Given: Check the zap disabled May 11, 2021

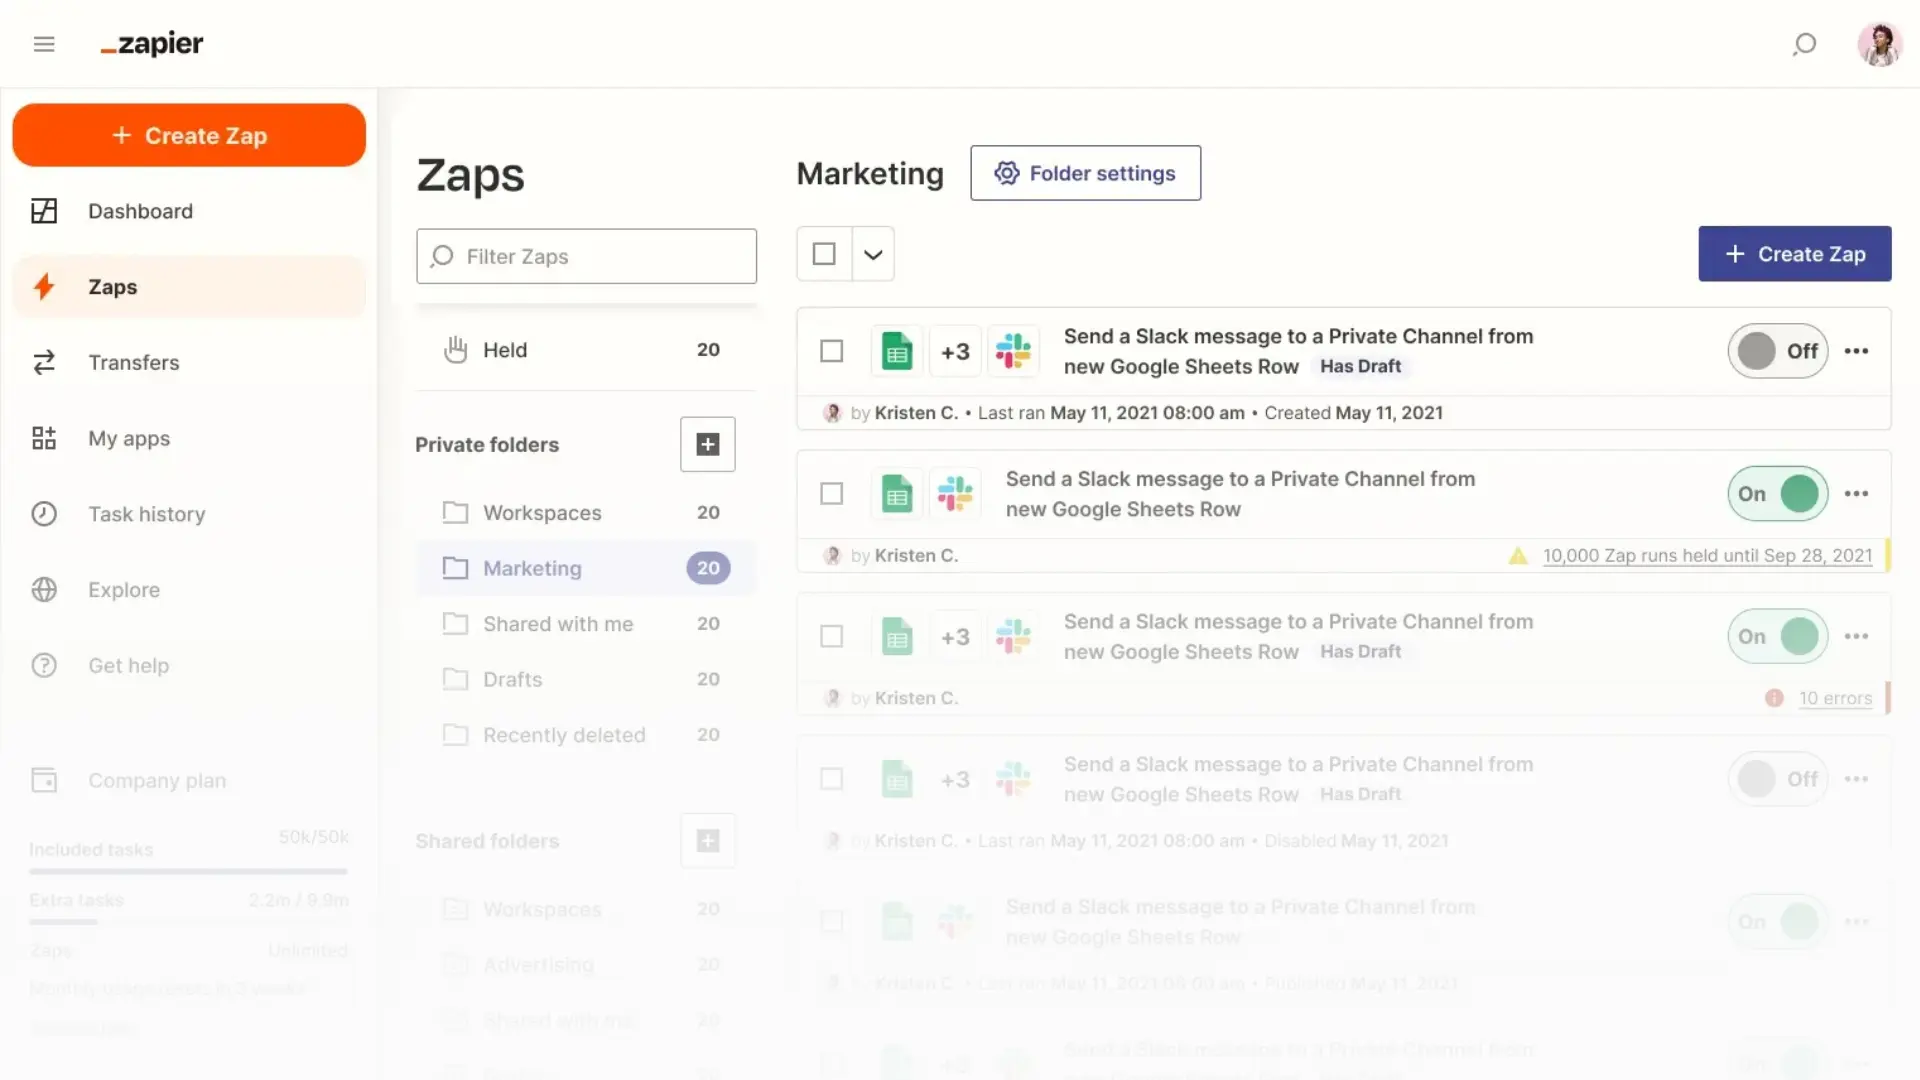Looking at the screenshot, I should 831,779.
